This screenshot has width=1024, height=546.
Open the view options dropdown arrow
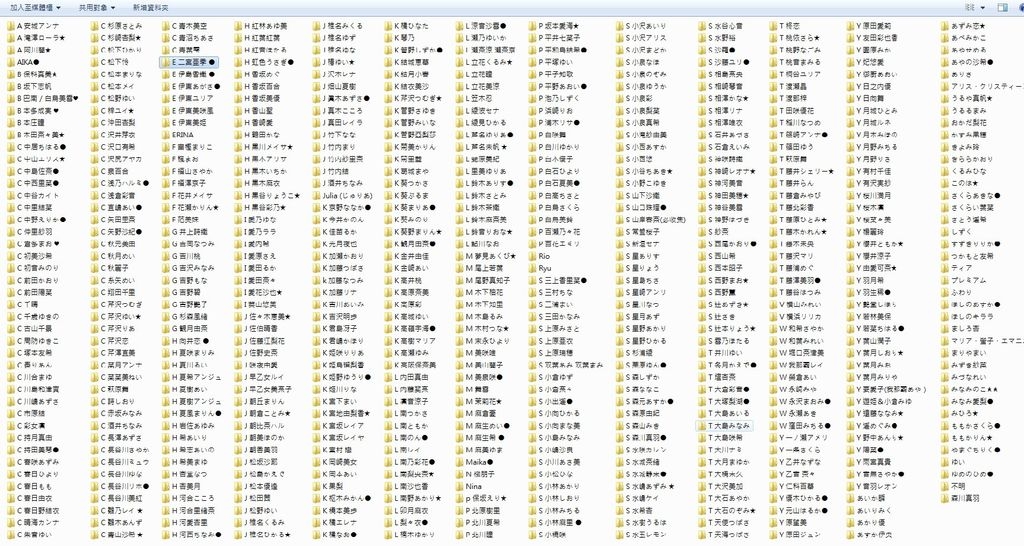(982, 8)
